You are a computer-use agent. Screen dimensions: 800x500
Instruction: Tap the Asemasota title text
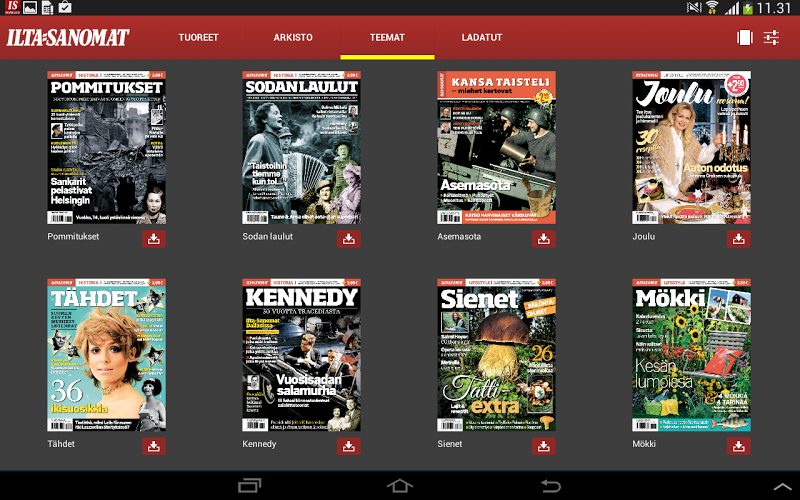[459, 237]
